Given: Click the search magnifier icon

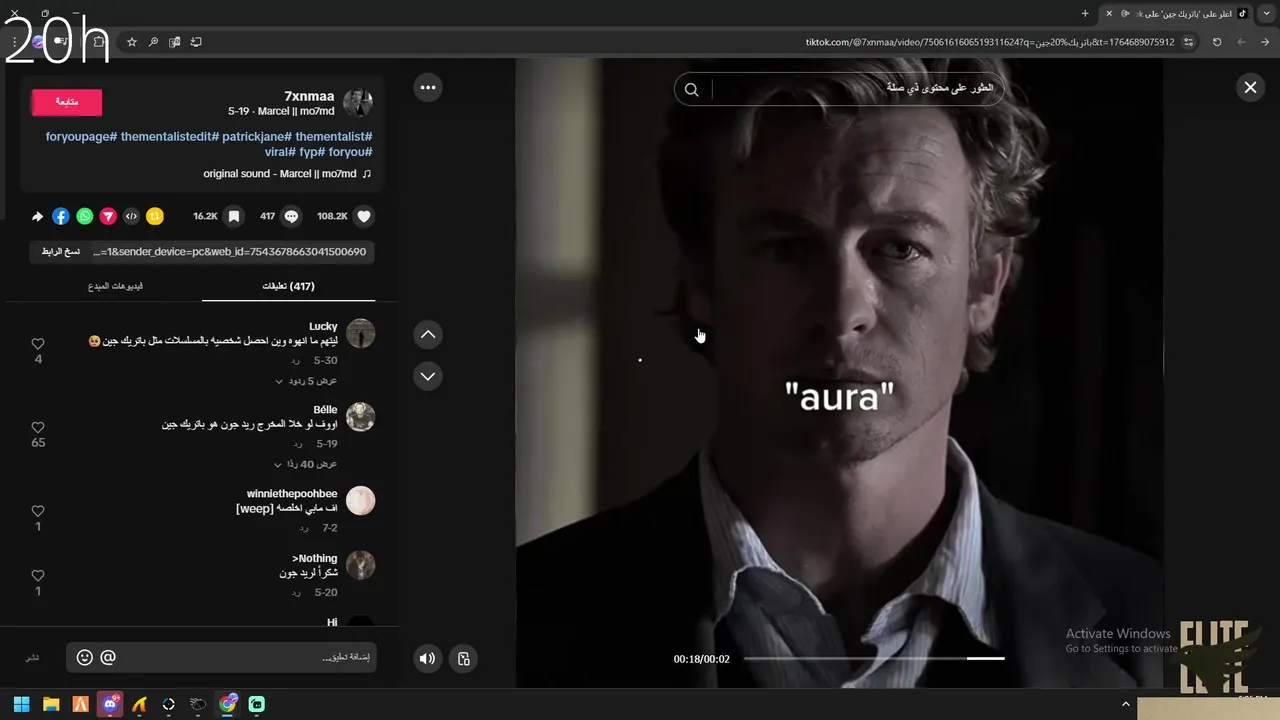Looking at the screenshot, I should (691, 89).
